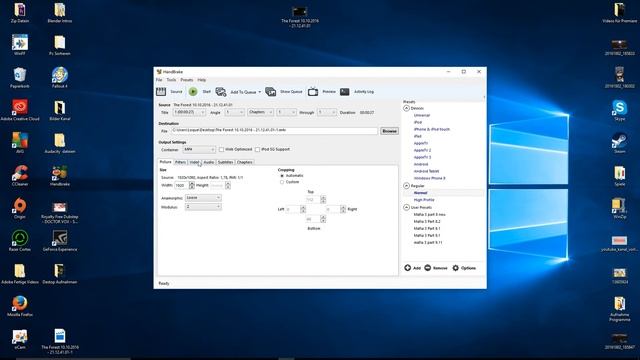The width and height of the screenshot is (640, 360).
Task: Switch to the Filters tab
Action: pyautogui.click(x=180, y=162)
